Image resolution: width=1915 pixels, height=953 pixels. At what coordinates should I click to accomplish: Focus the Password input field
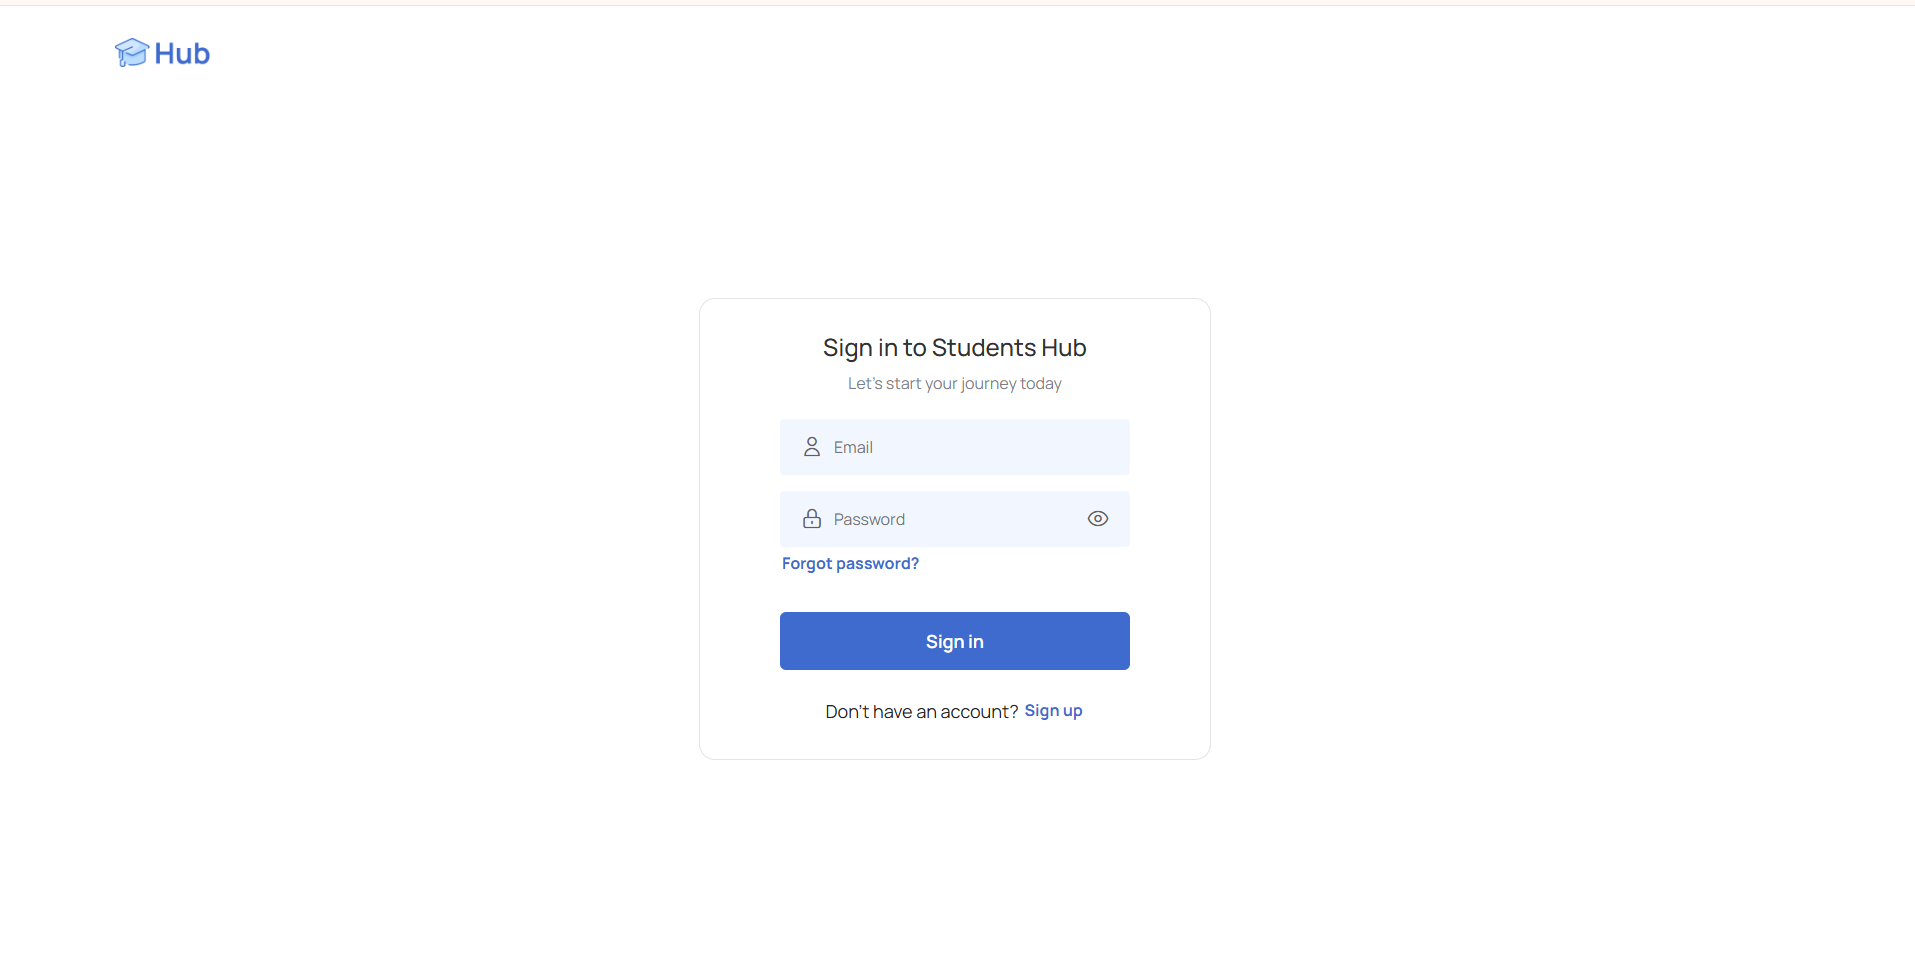(x=955, y=519)
